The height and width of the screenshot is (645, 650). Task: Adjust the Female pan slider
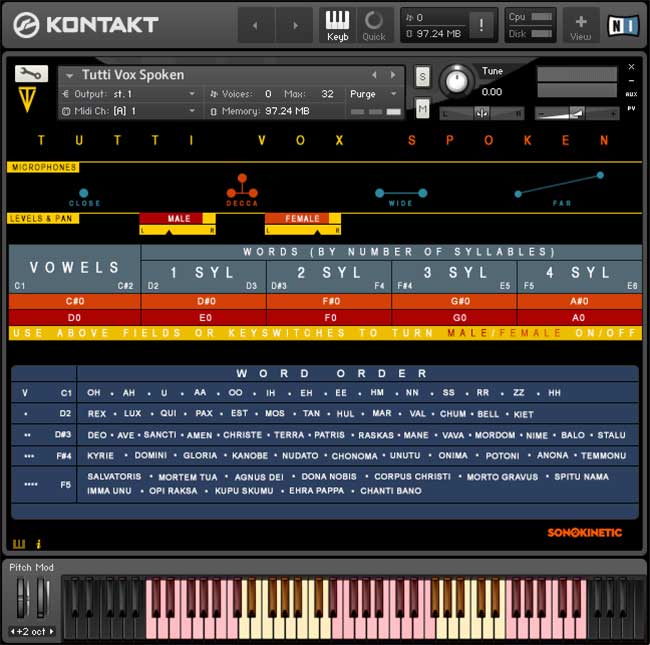click(x=303, y=230)
